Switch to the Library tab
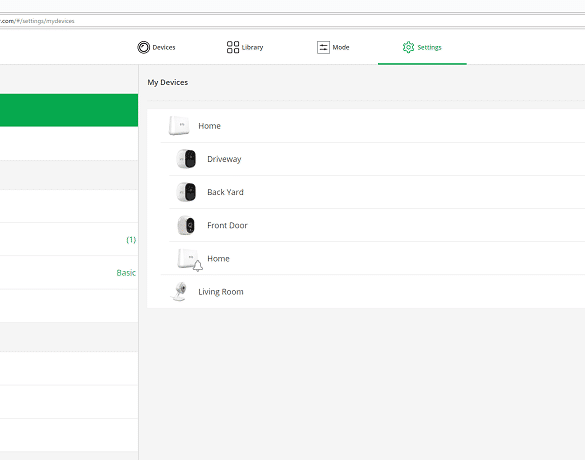 (245, 47)
